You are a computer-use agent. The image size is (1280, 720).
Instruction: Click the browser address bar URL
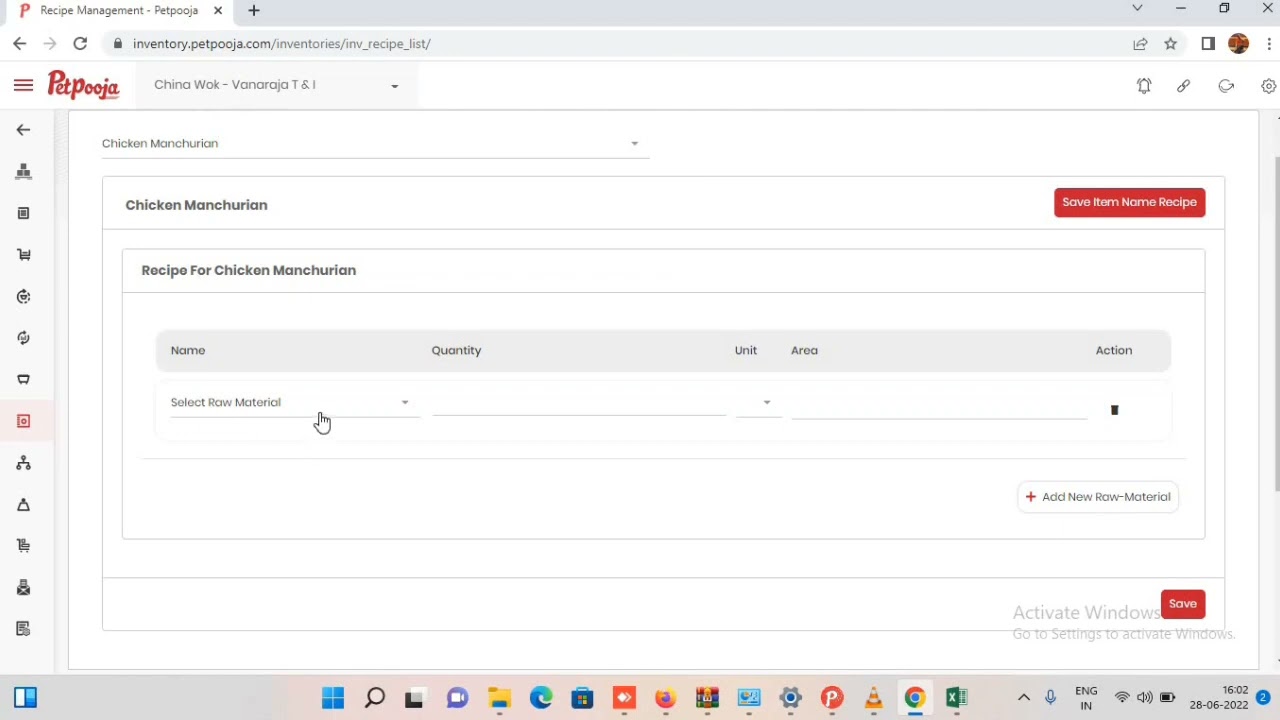click(281, 44)
